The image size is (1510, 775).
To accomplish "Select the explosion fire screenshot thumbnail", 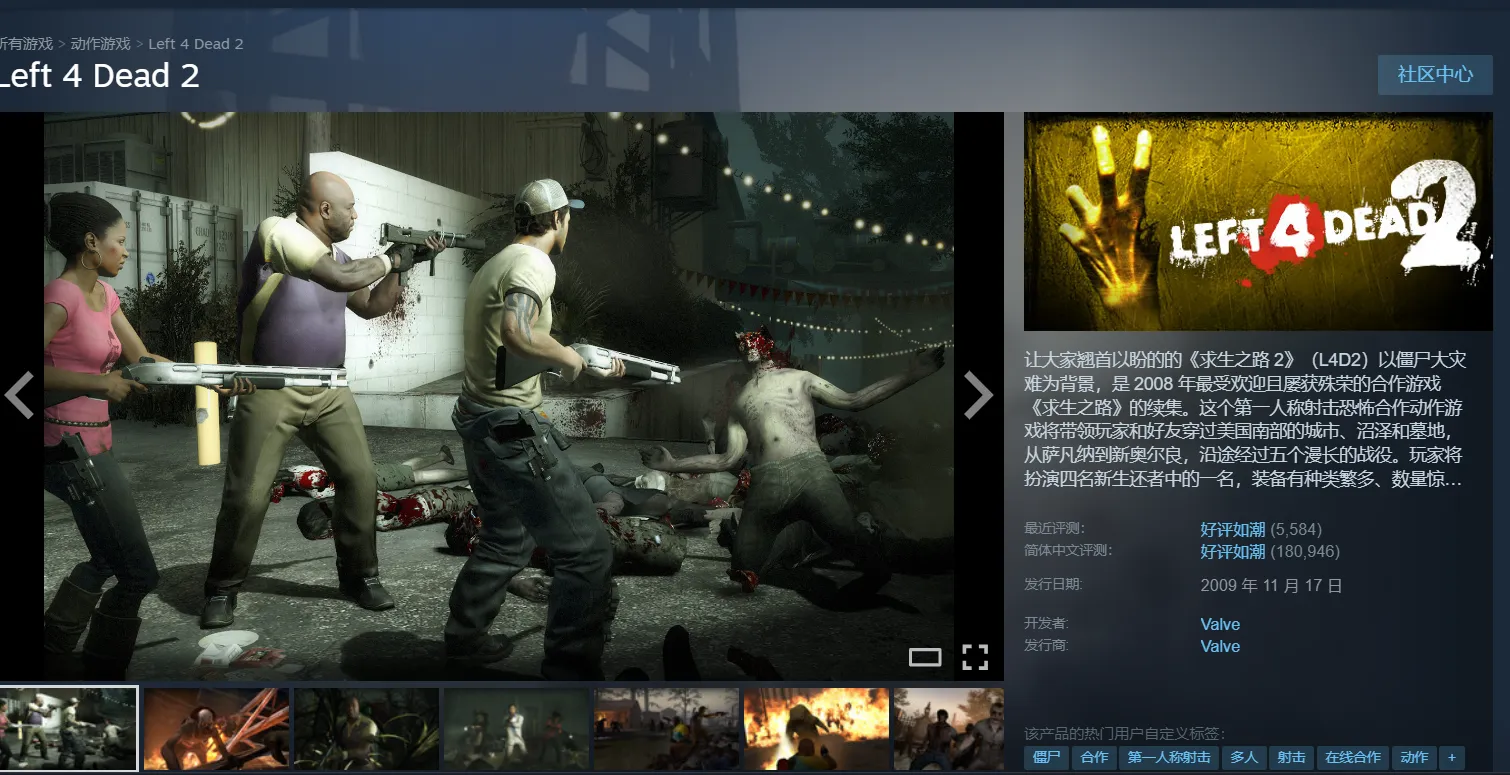I will click(816, 729).
